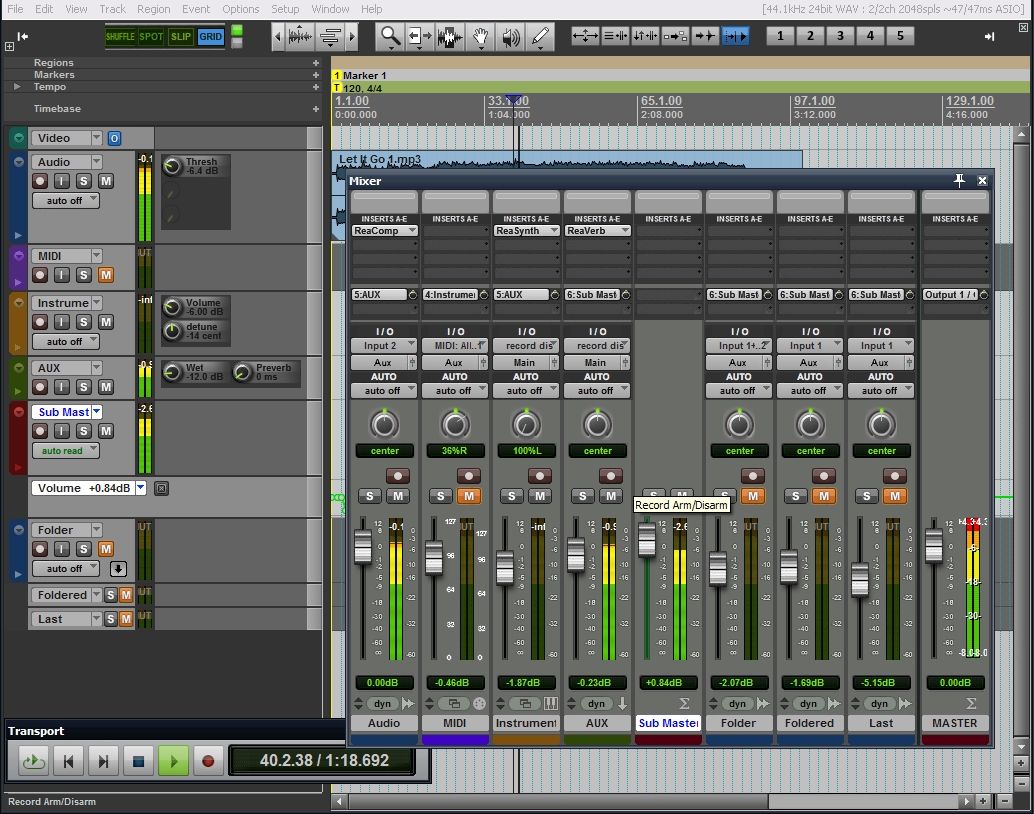This screenshot has width=1034, height=814.
Task: Open ReaComp insert dropdown on Audio channel
Action: pyautogui.click(x=384, y=231)
